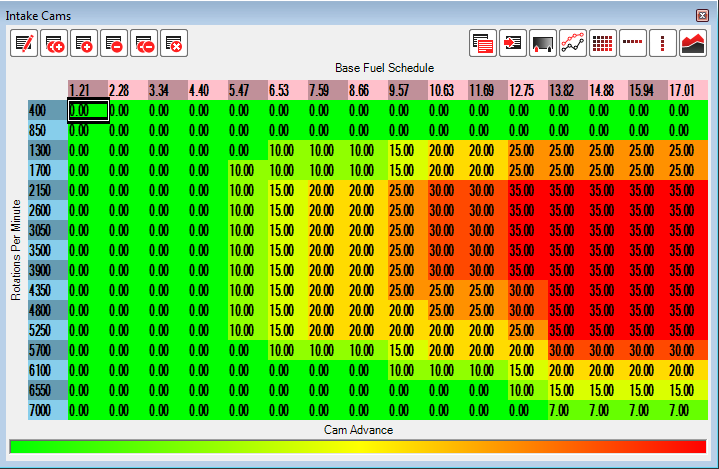Image resolution: width=719 pixels, height=469 pixels.
Task: Select the 6550 RPM row header
Action: (48, 390)
